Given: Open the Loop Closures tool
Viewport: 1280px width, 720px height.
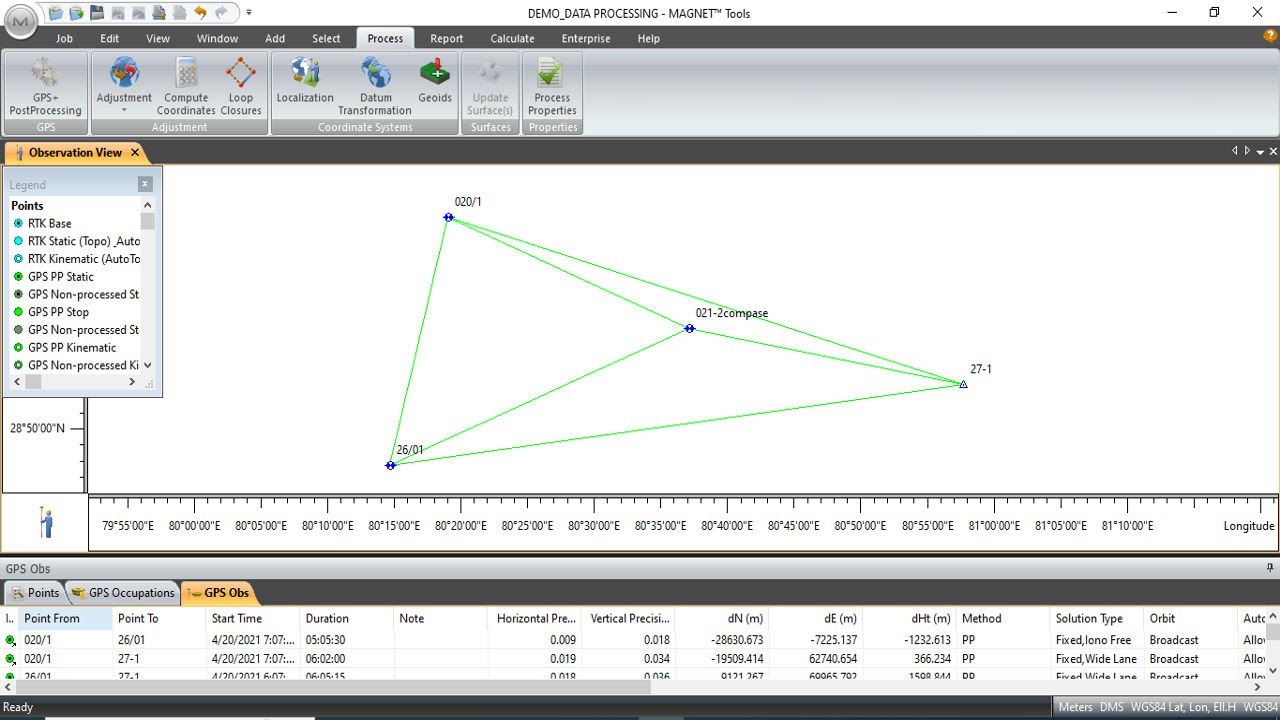Looking at the screenshot, I should click(241, 87).
